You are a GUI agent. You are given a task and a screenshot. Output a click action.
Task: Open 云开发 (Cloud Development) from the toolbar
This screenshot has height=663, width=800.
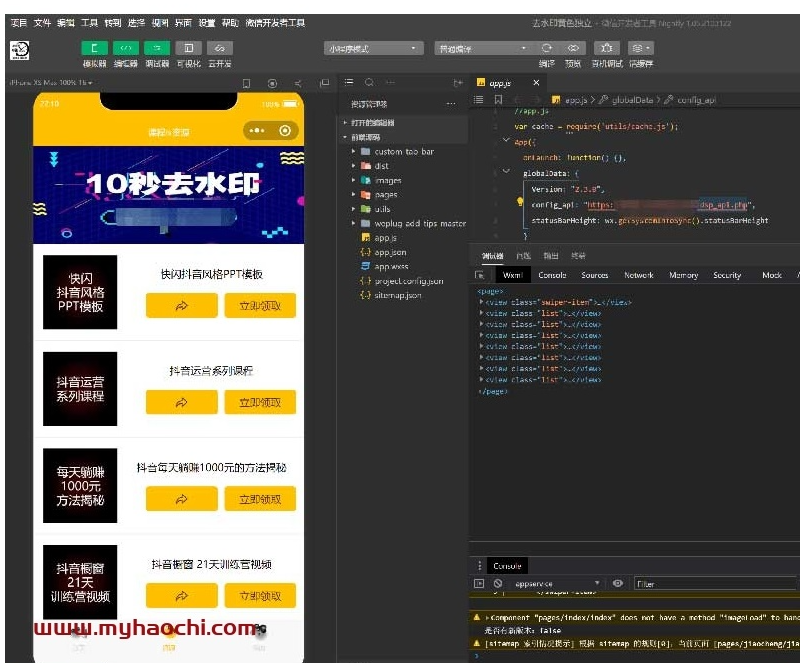[x=219, y=47]
